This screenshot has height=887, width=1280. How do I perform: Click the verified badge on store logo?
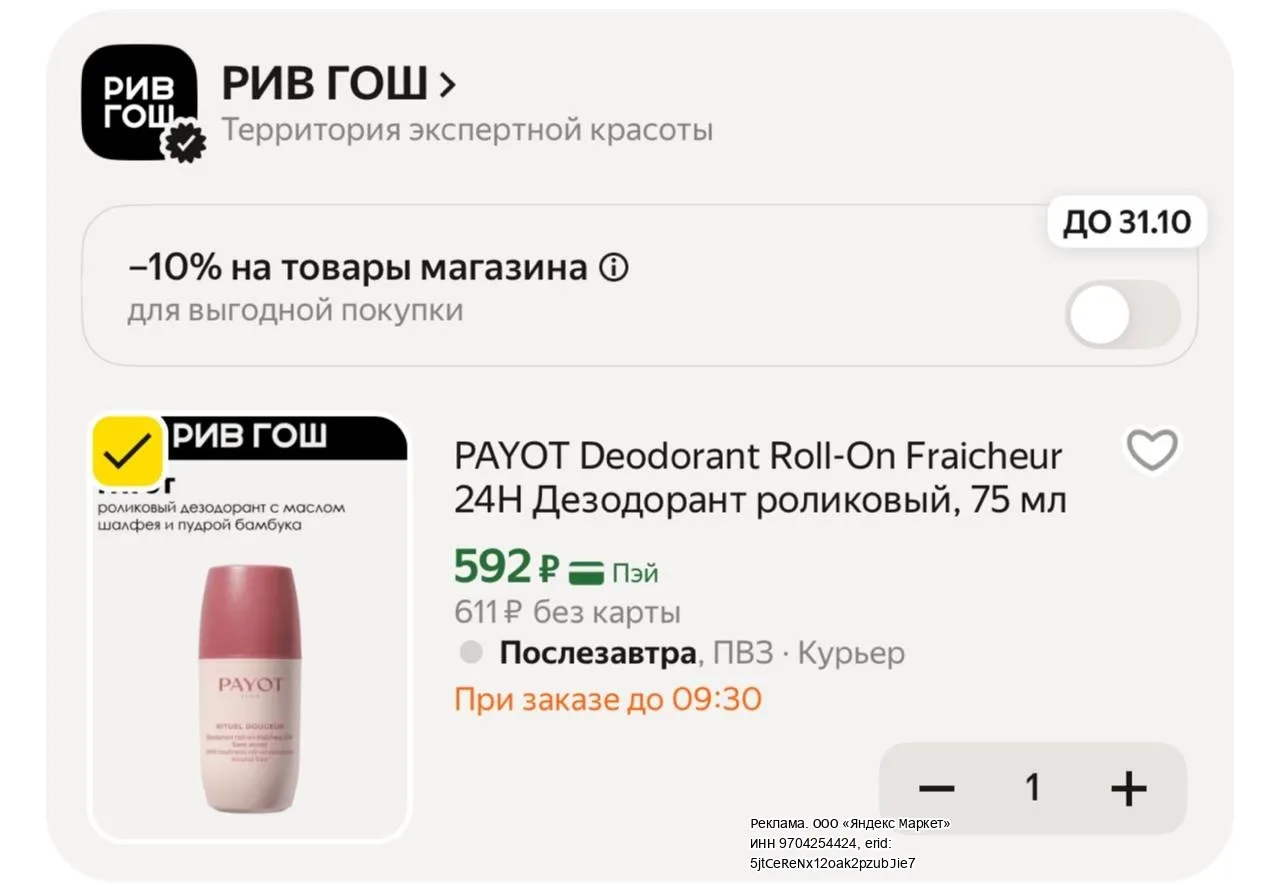184,143
